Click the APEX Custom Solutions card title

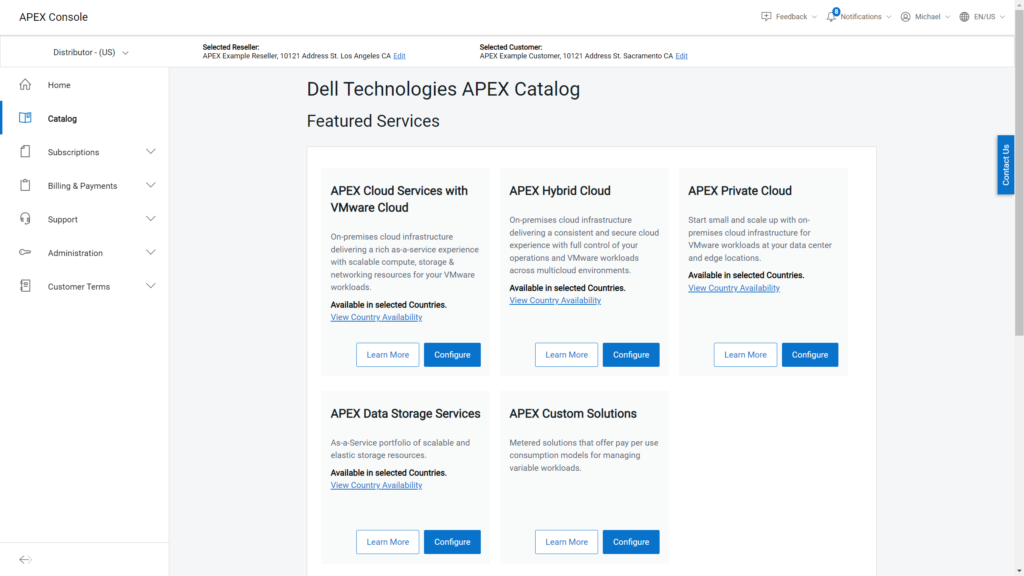(573, 413)
